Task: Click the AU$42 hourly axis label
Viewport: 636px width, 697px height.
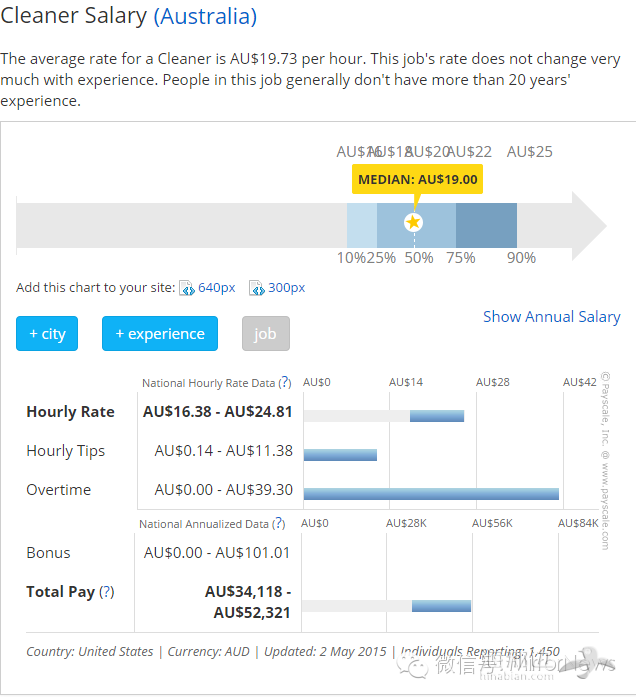Action: coord(580,382)
